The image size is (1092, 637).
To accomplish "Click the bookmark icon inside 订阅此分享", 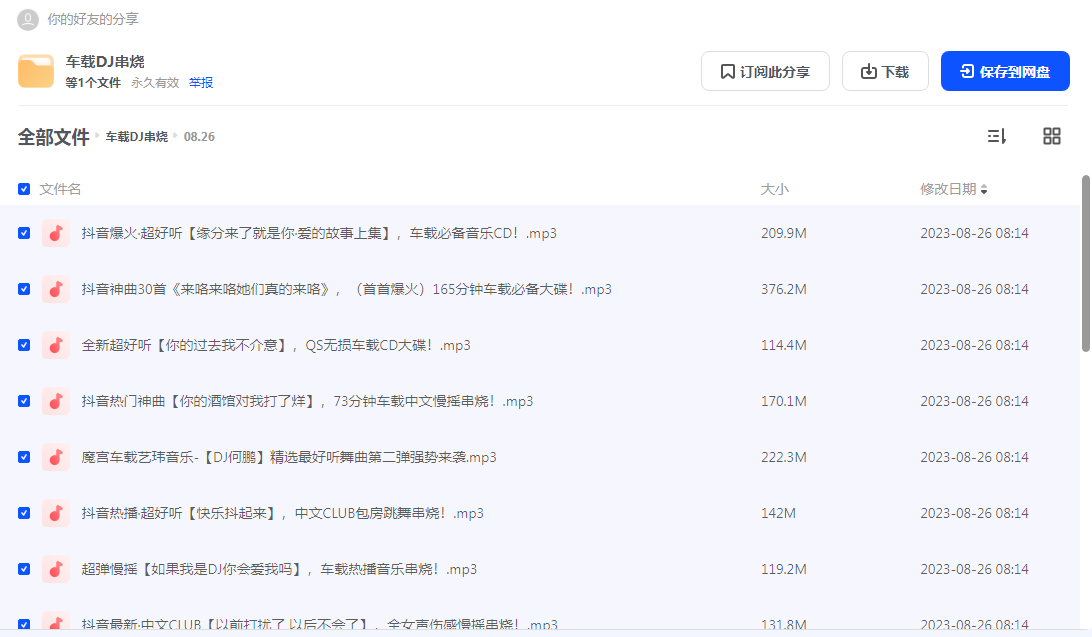I will click(x=728, y=71).
